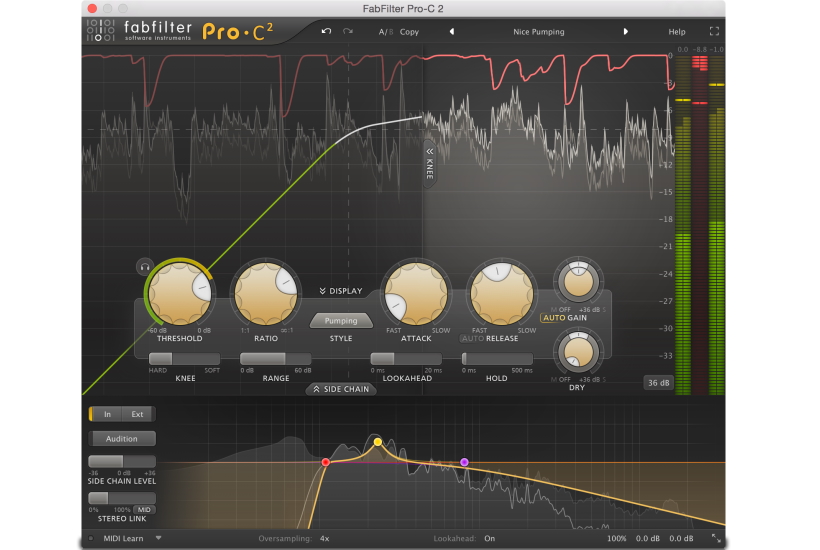Click the undo arrow icon
Screen dimensions: 820x550
click(326, 31)
